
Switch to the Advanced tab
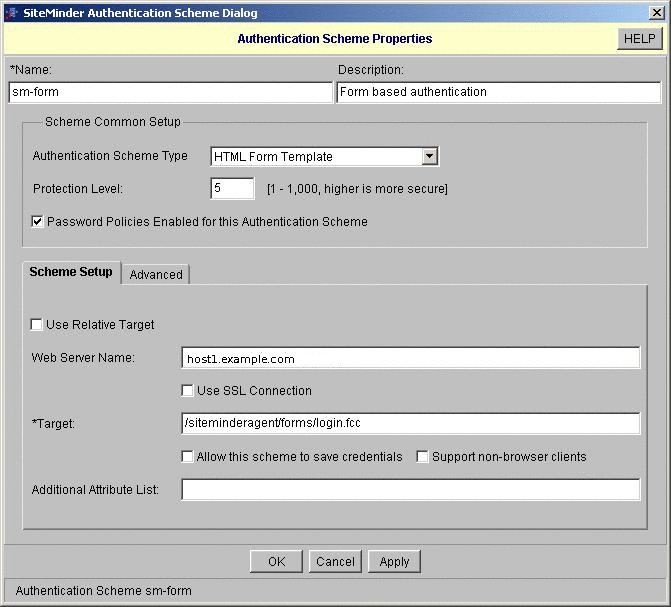point(156,274)
